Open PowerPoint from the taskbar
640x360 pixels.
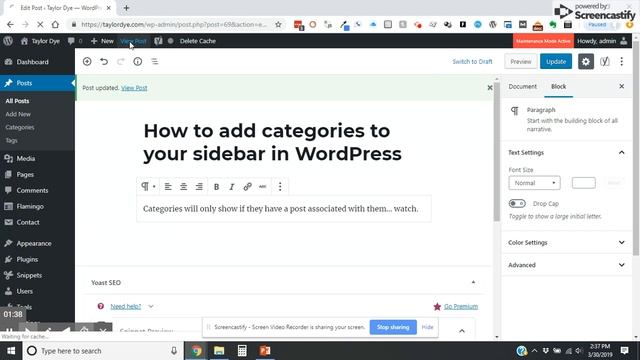tap(265, 351)
